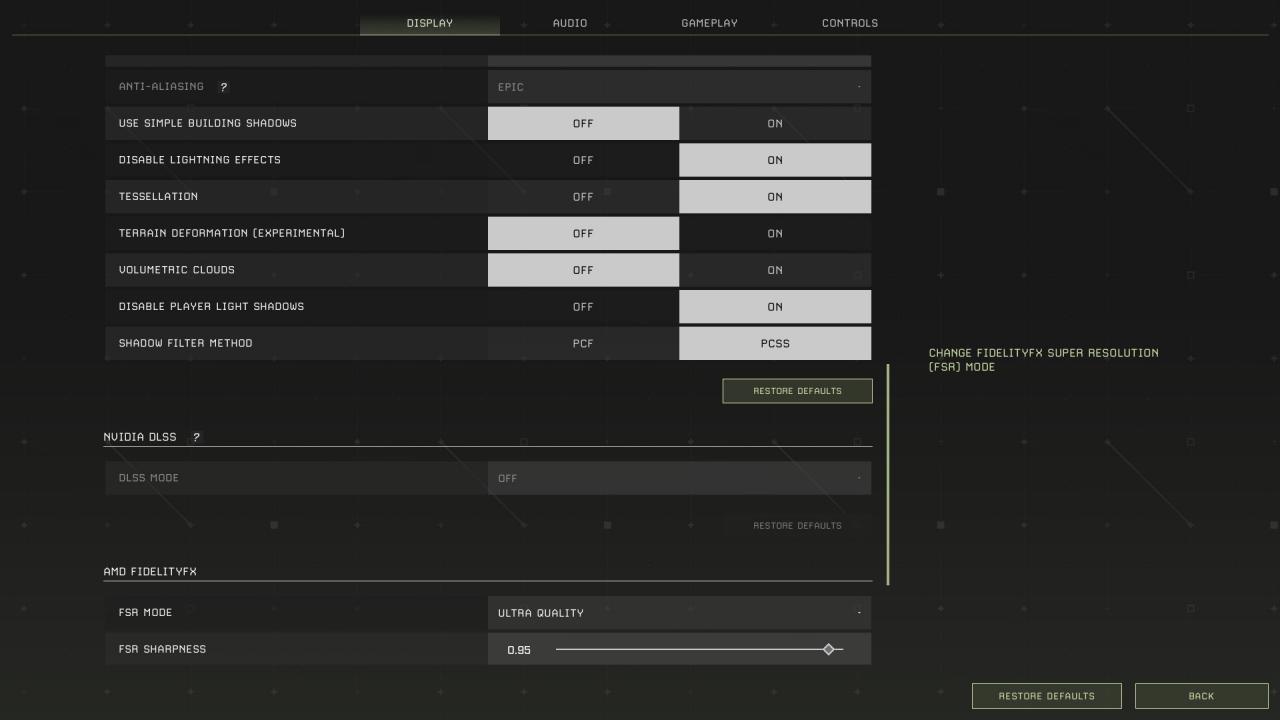Click Restore Defaults below Shadow Filter Method
This screenshot has height=720, width=1280.
pyautogui.click(x=797, y=391)
